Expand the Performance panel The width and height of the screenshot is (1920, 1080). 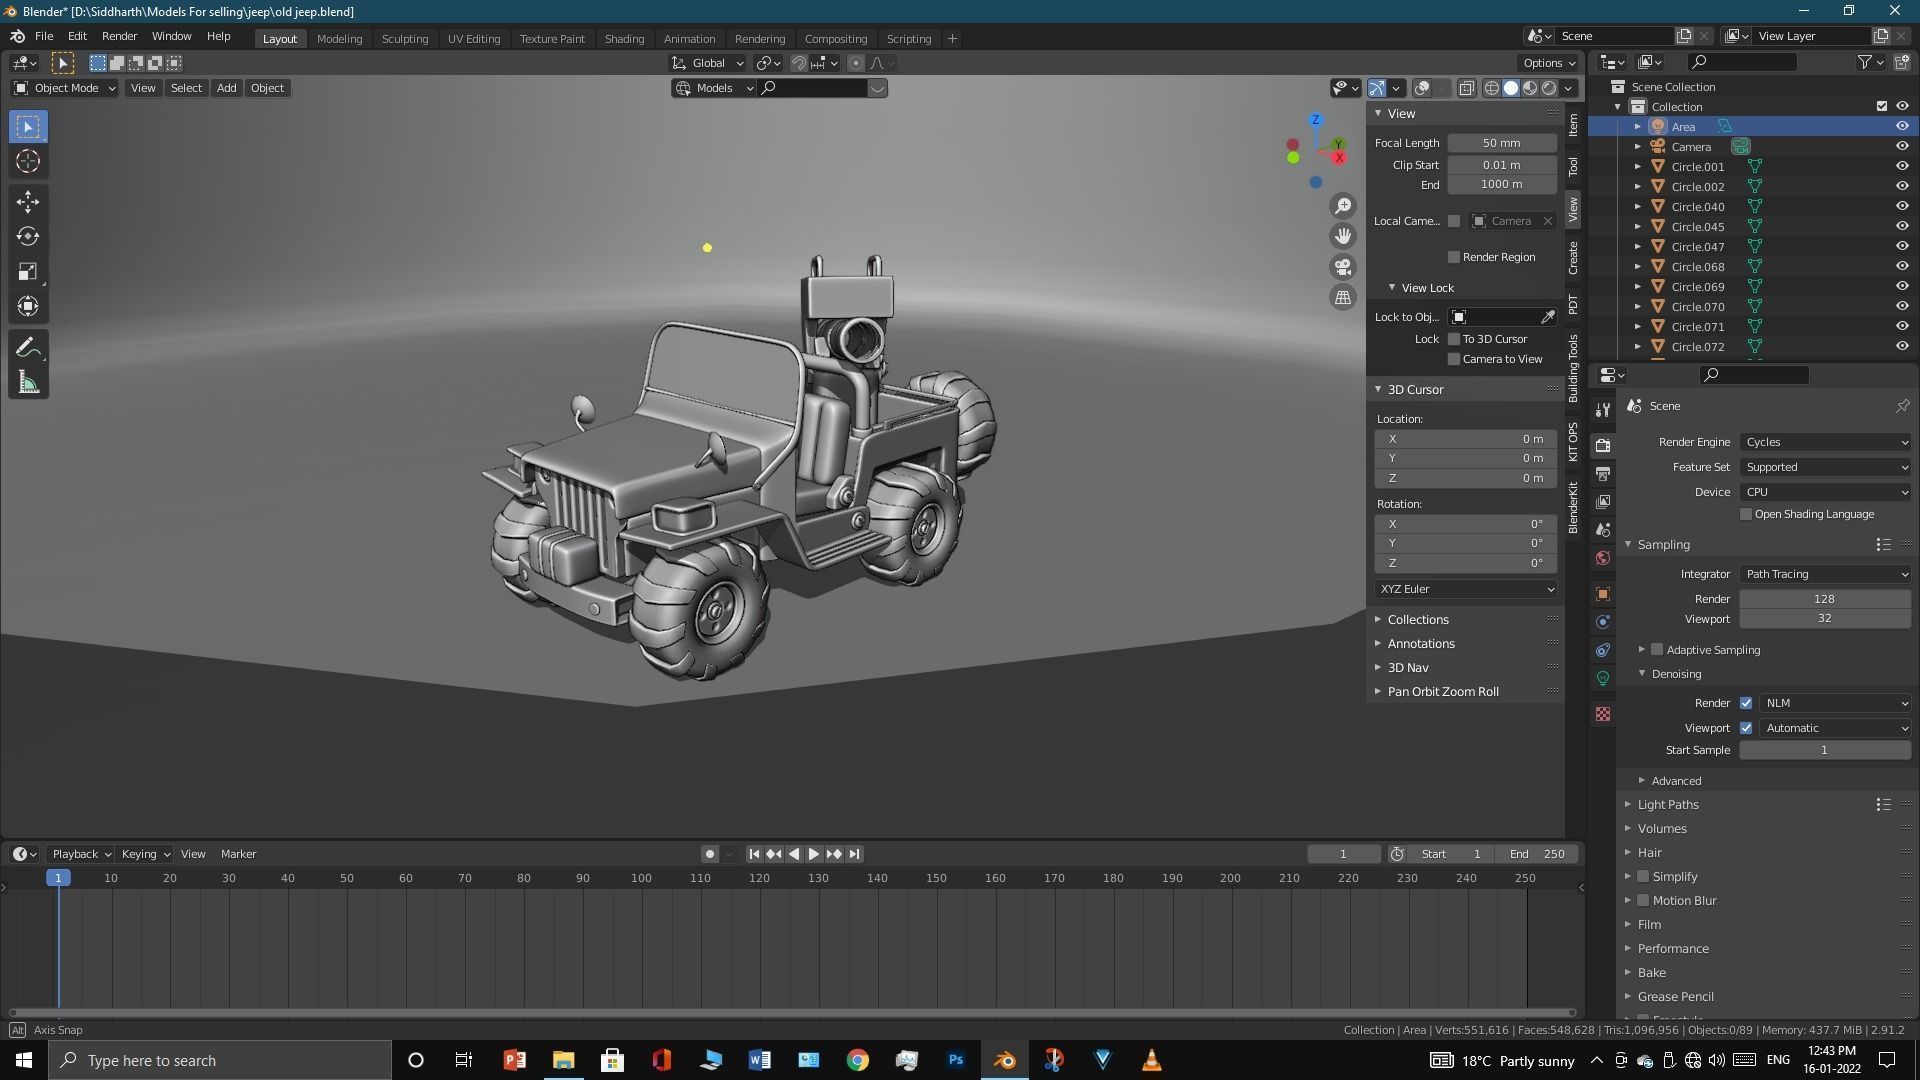pyautogui.click(x=1672, y=948)
